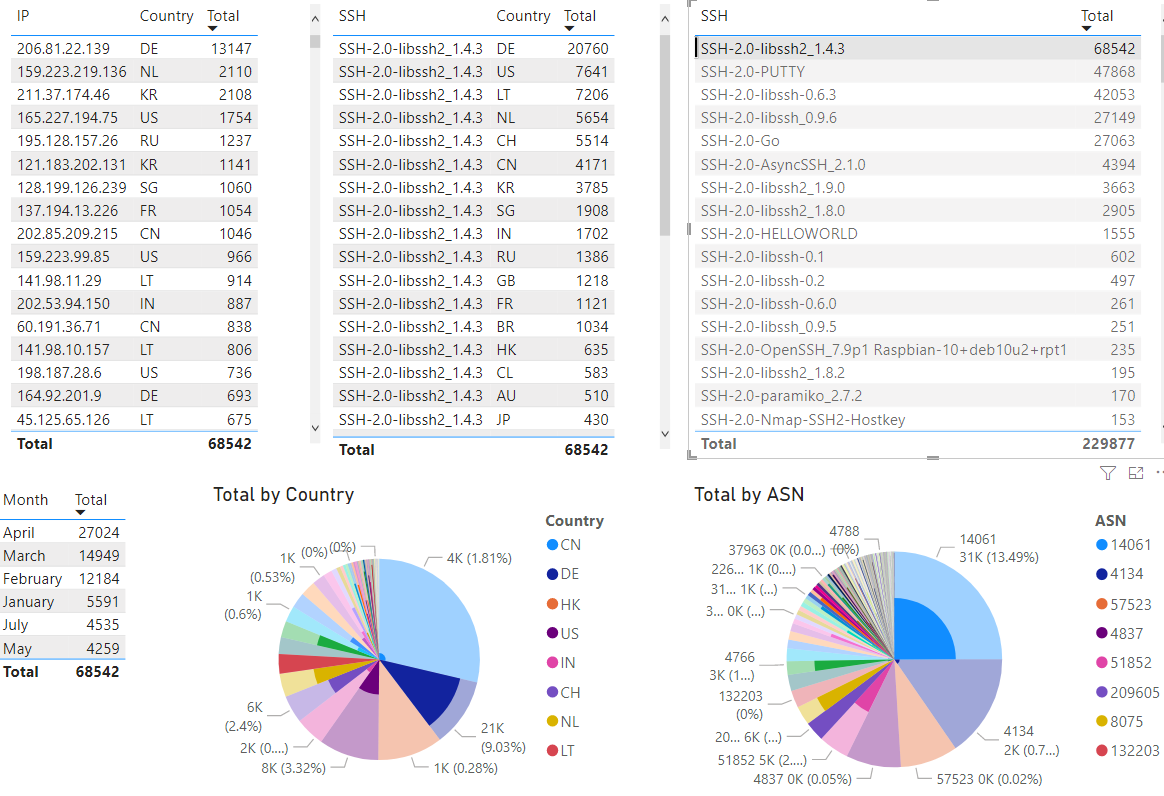Select the SSH-2.0-PUTTY row
Screen dimensions: 1164x796
752,72
